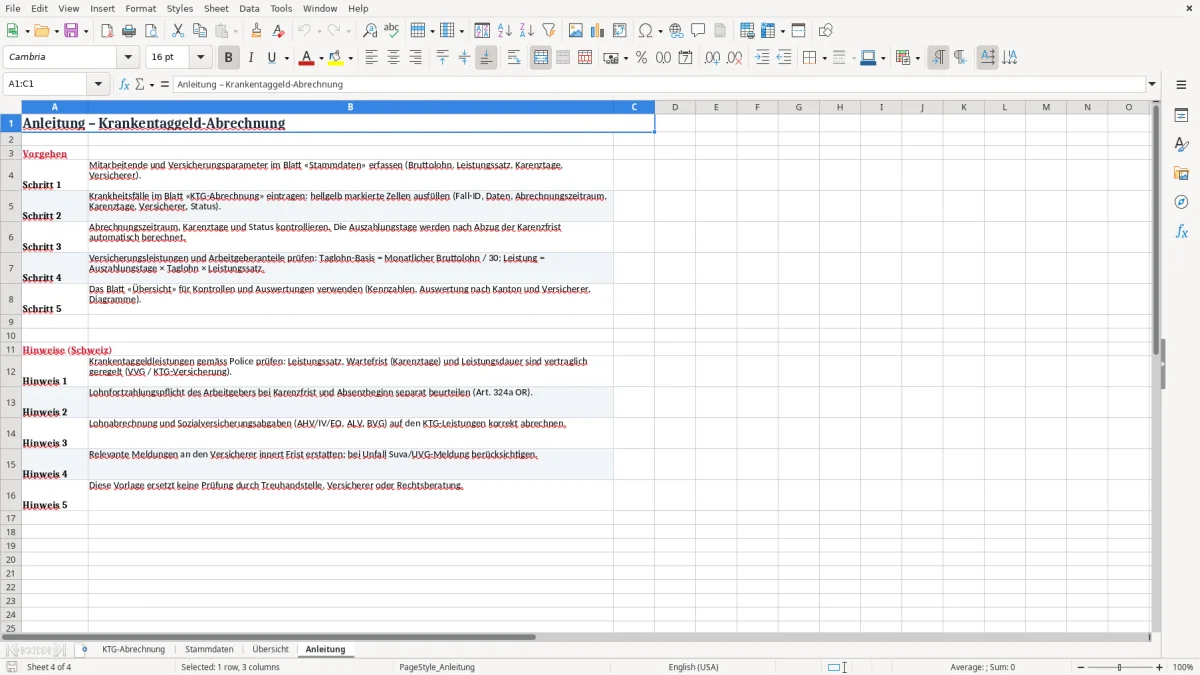The image size is (1200, 675).
Task: Click the zoom slider handle
Action: pos(1120,667)
